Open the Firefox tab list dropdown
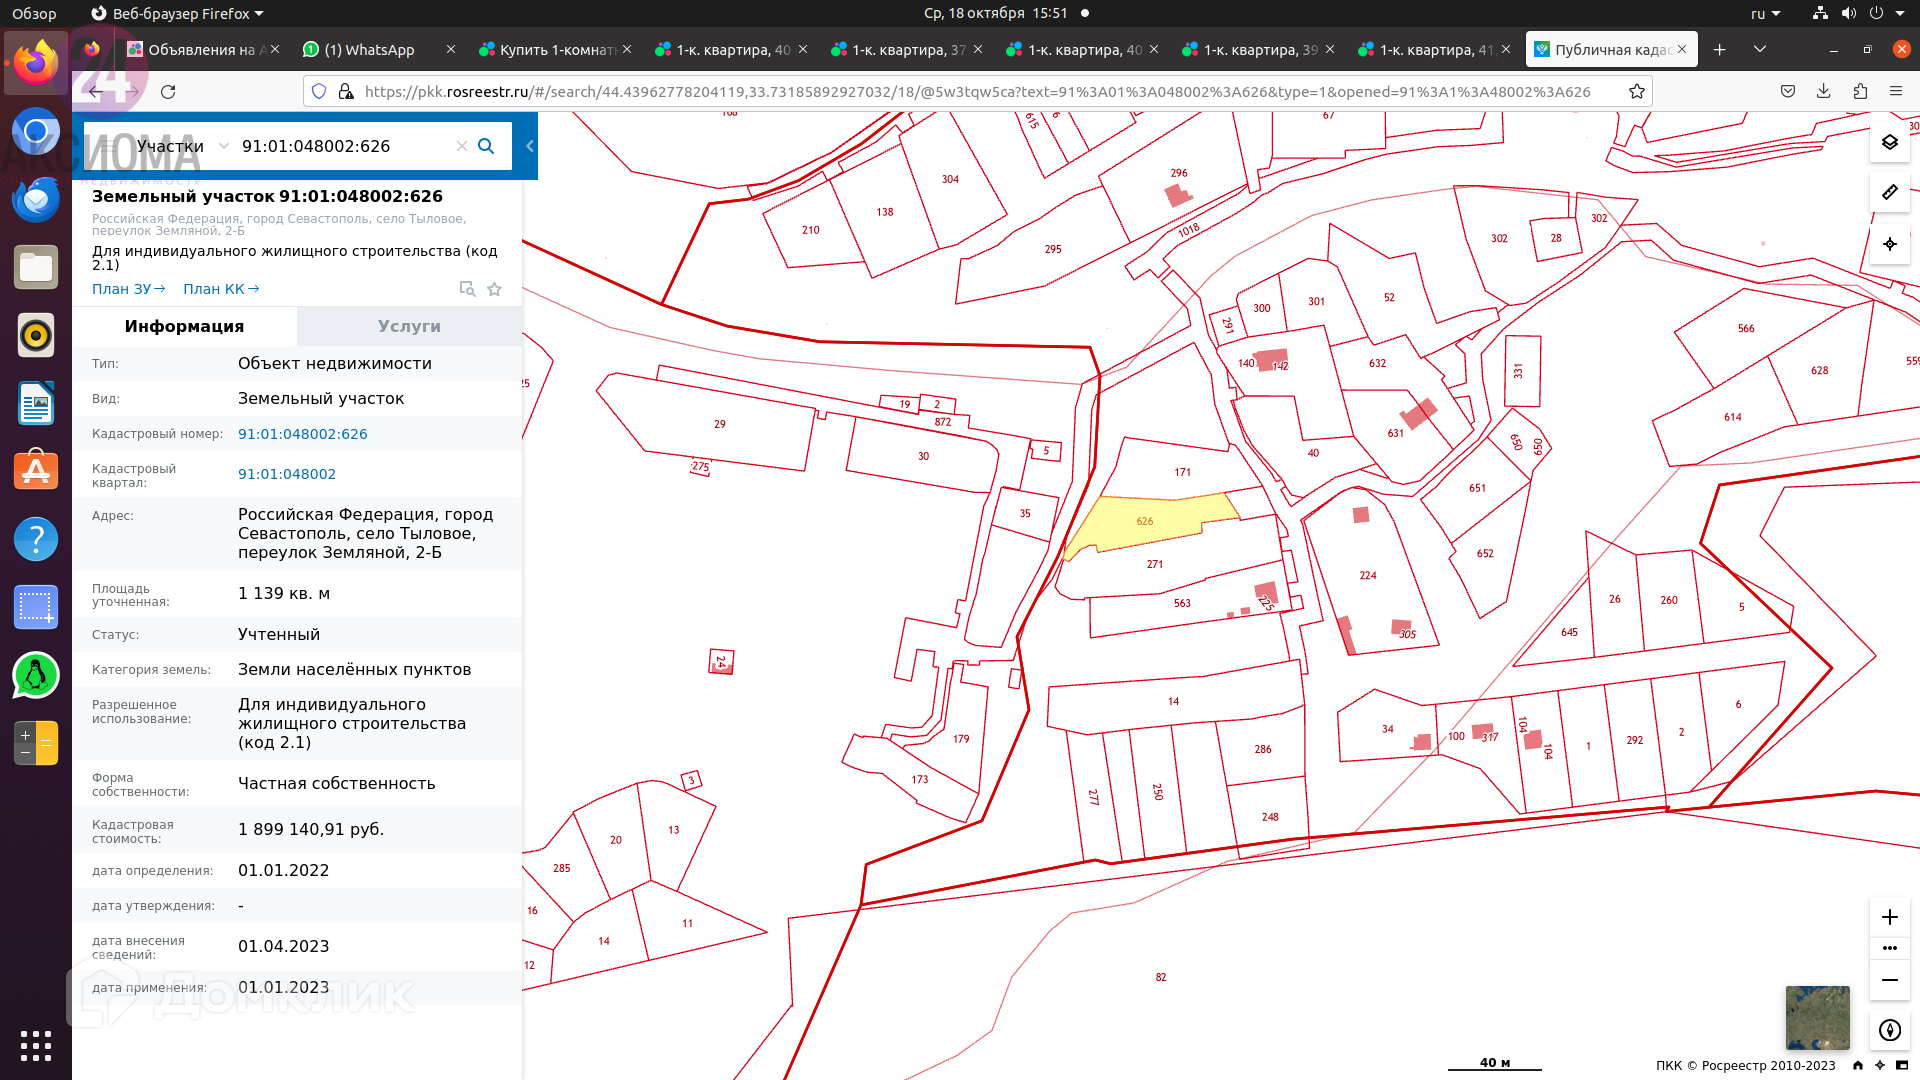The height and width of the screenshot is (1080, 1920). click(x=1759, y=49)
